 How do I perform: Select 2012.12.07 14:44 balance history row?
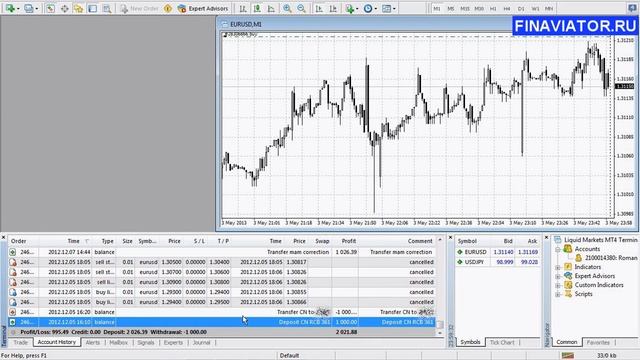(222, 252)
